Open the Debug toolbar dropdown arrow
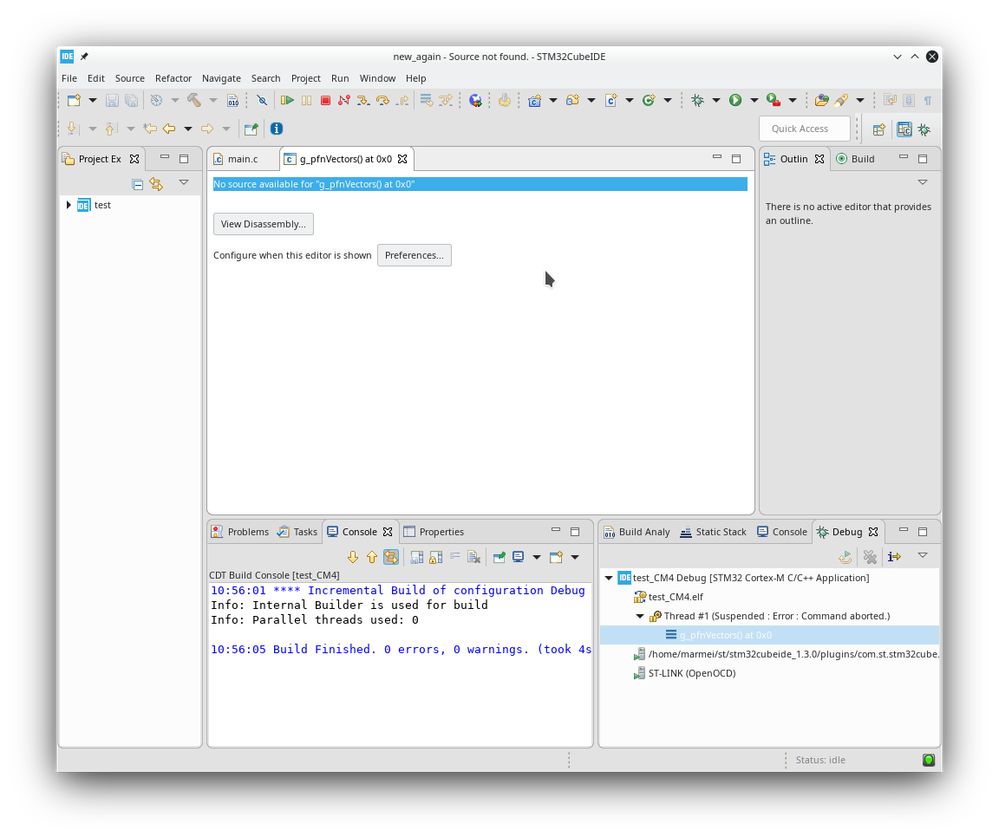999x839 pixels. coord(716,100)
